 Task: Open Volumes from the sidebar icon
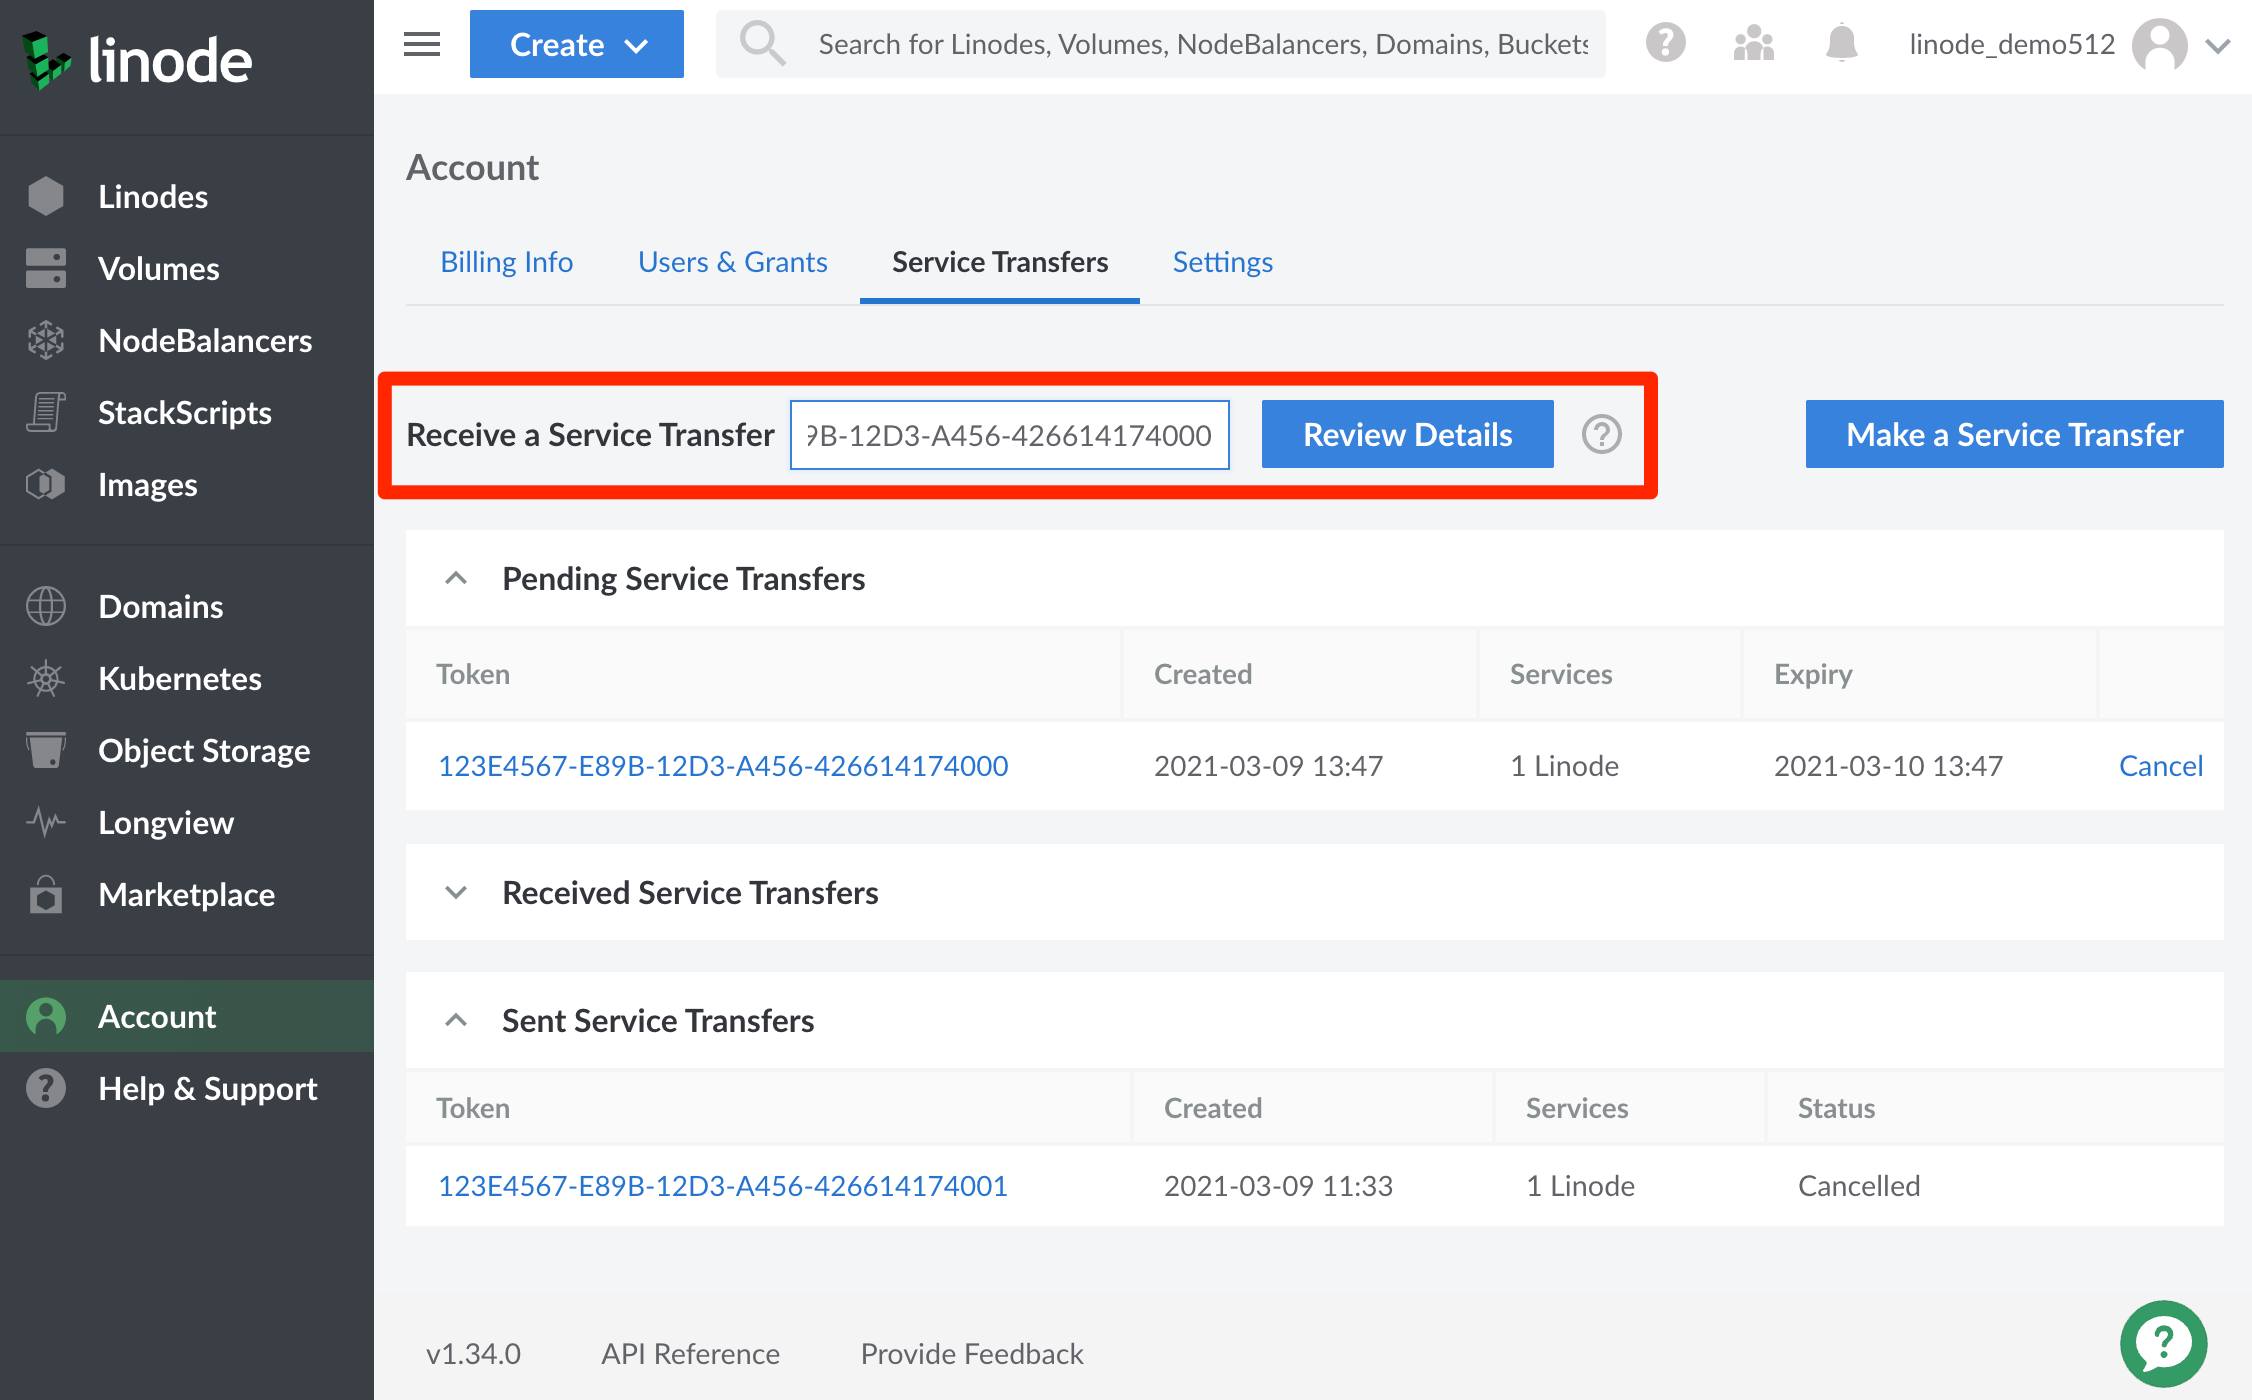point(48,268)
